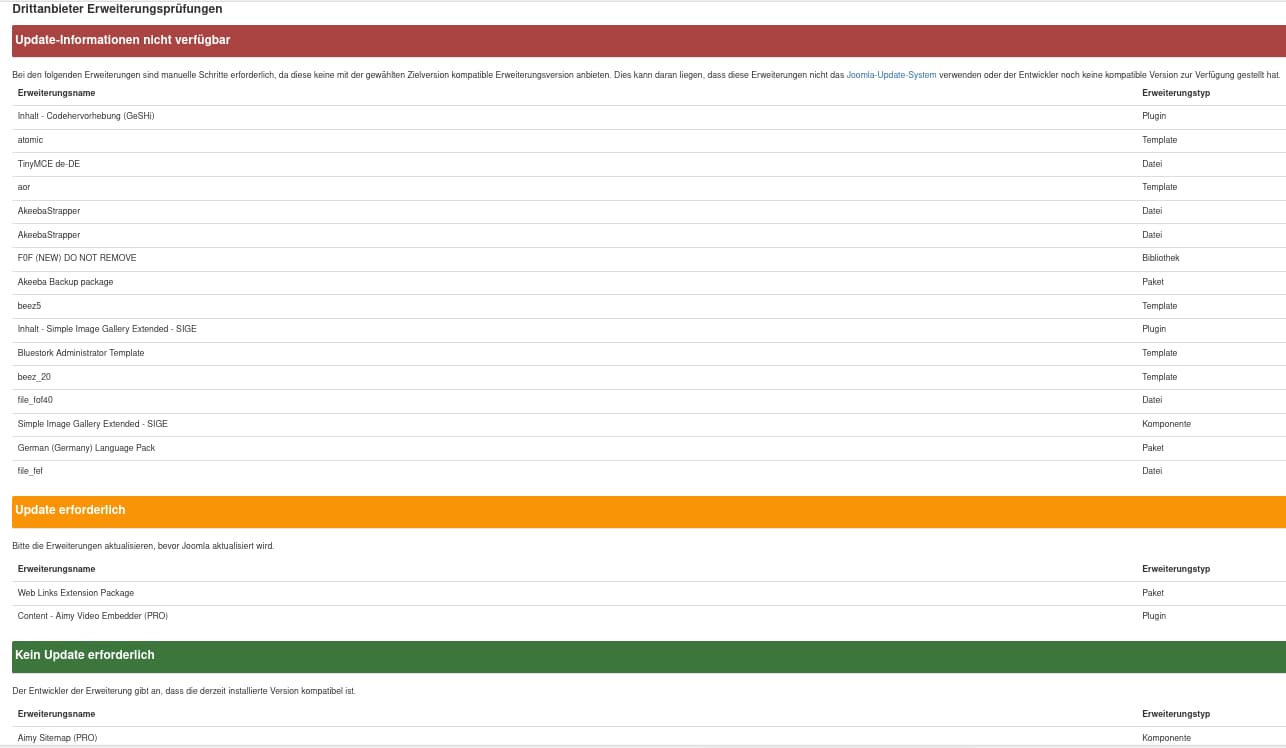
Task: Click 'Der Entwickler der Erweiterung gibt an' text
Action: coord(184,691)
